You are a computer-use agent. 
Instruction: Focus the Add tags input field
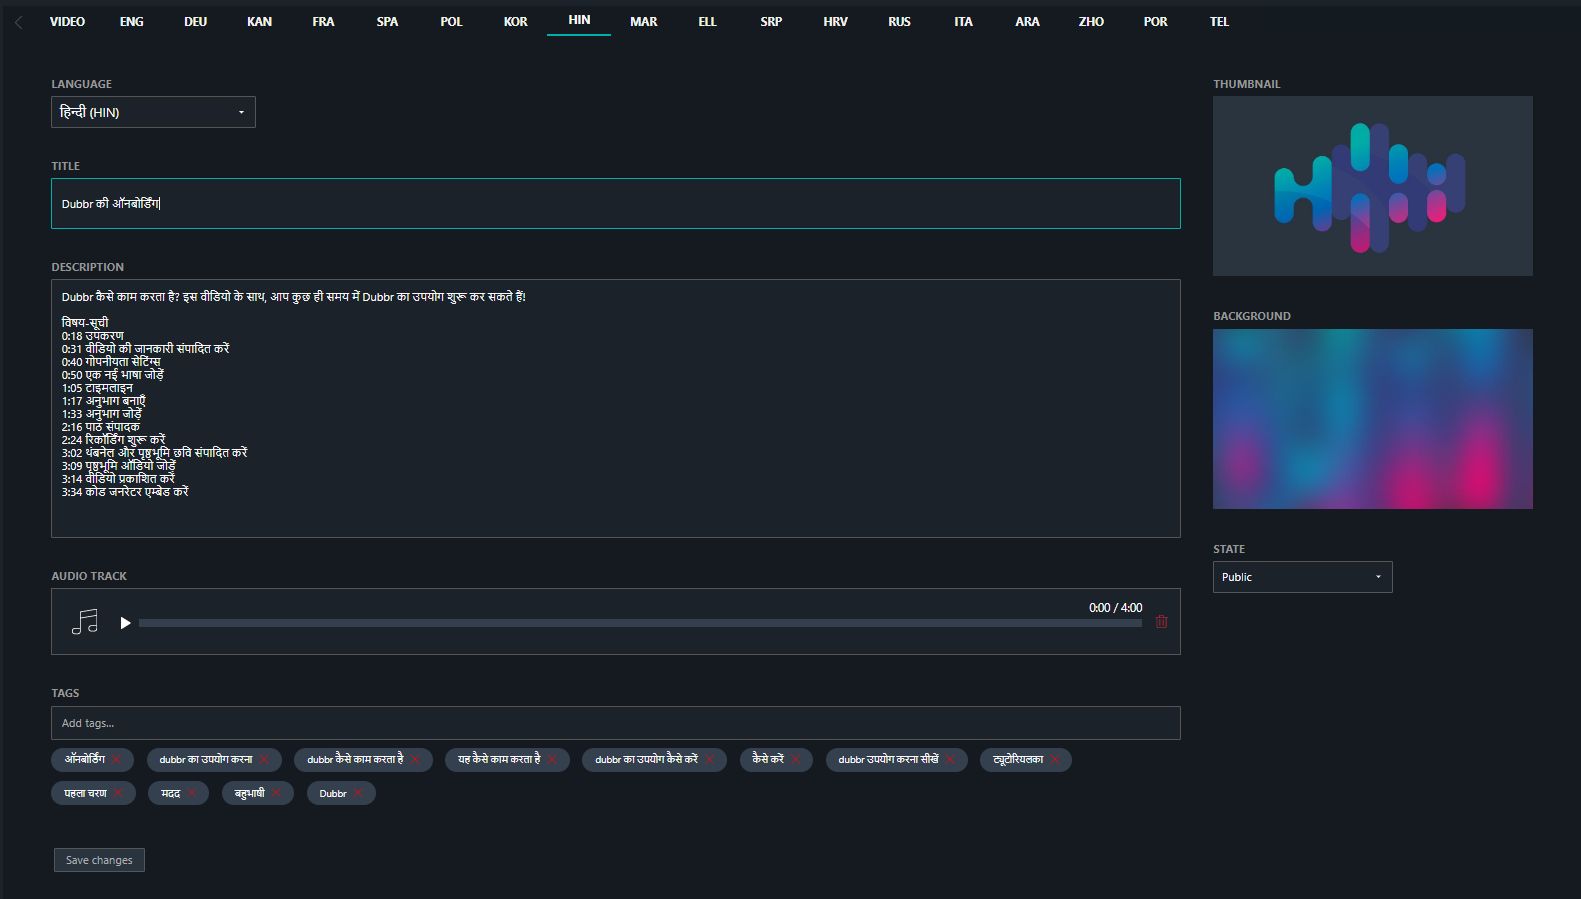coord(616,723)
